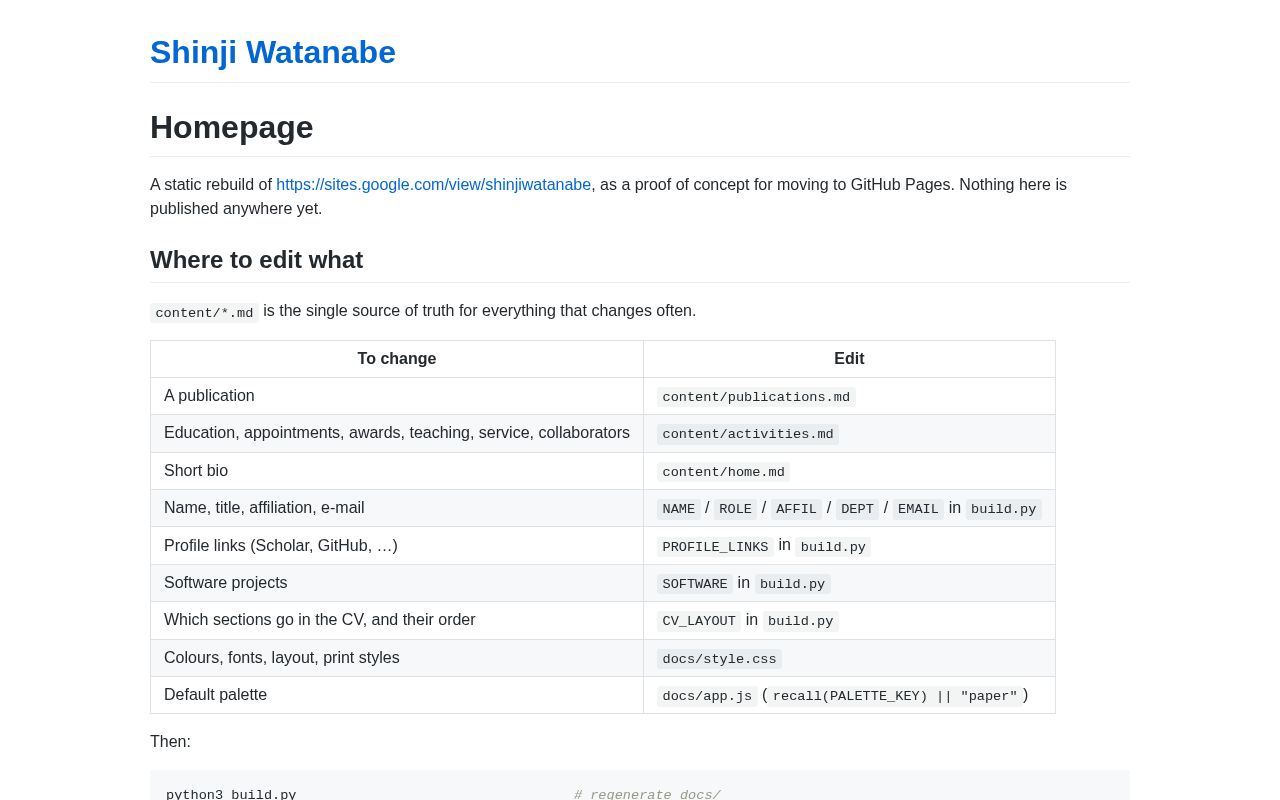Click the 'Name, title, affiliation, e-mail' cell
The width and height of the screenshot is (1280, 800).
coord(397,508)
